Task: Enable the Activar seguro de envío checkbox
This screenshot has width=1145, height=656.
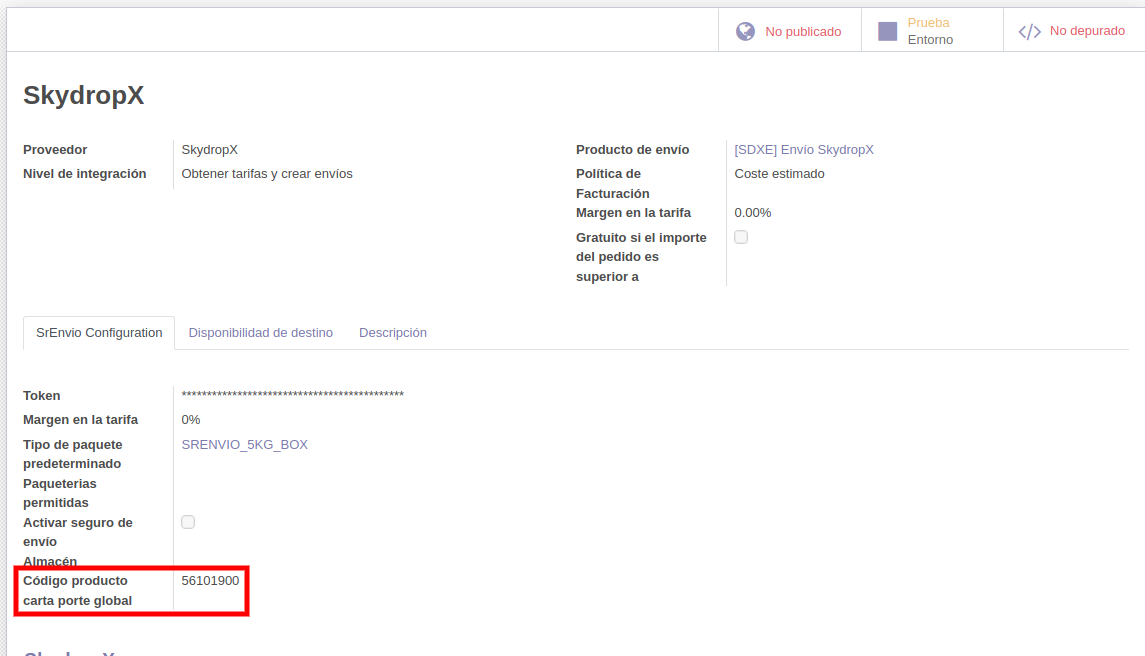Action: click(x=188, y=521)
